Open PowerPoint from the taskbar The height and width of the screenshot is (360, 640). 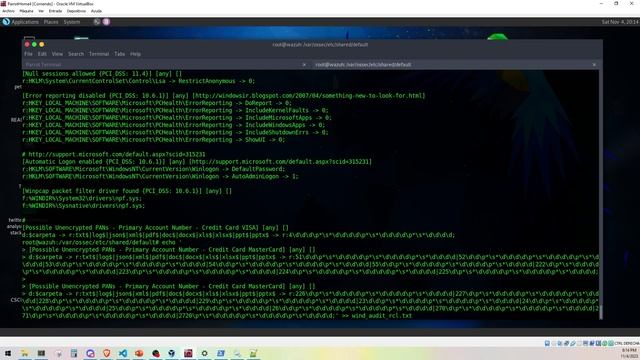[x=139, y=353]
